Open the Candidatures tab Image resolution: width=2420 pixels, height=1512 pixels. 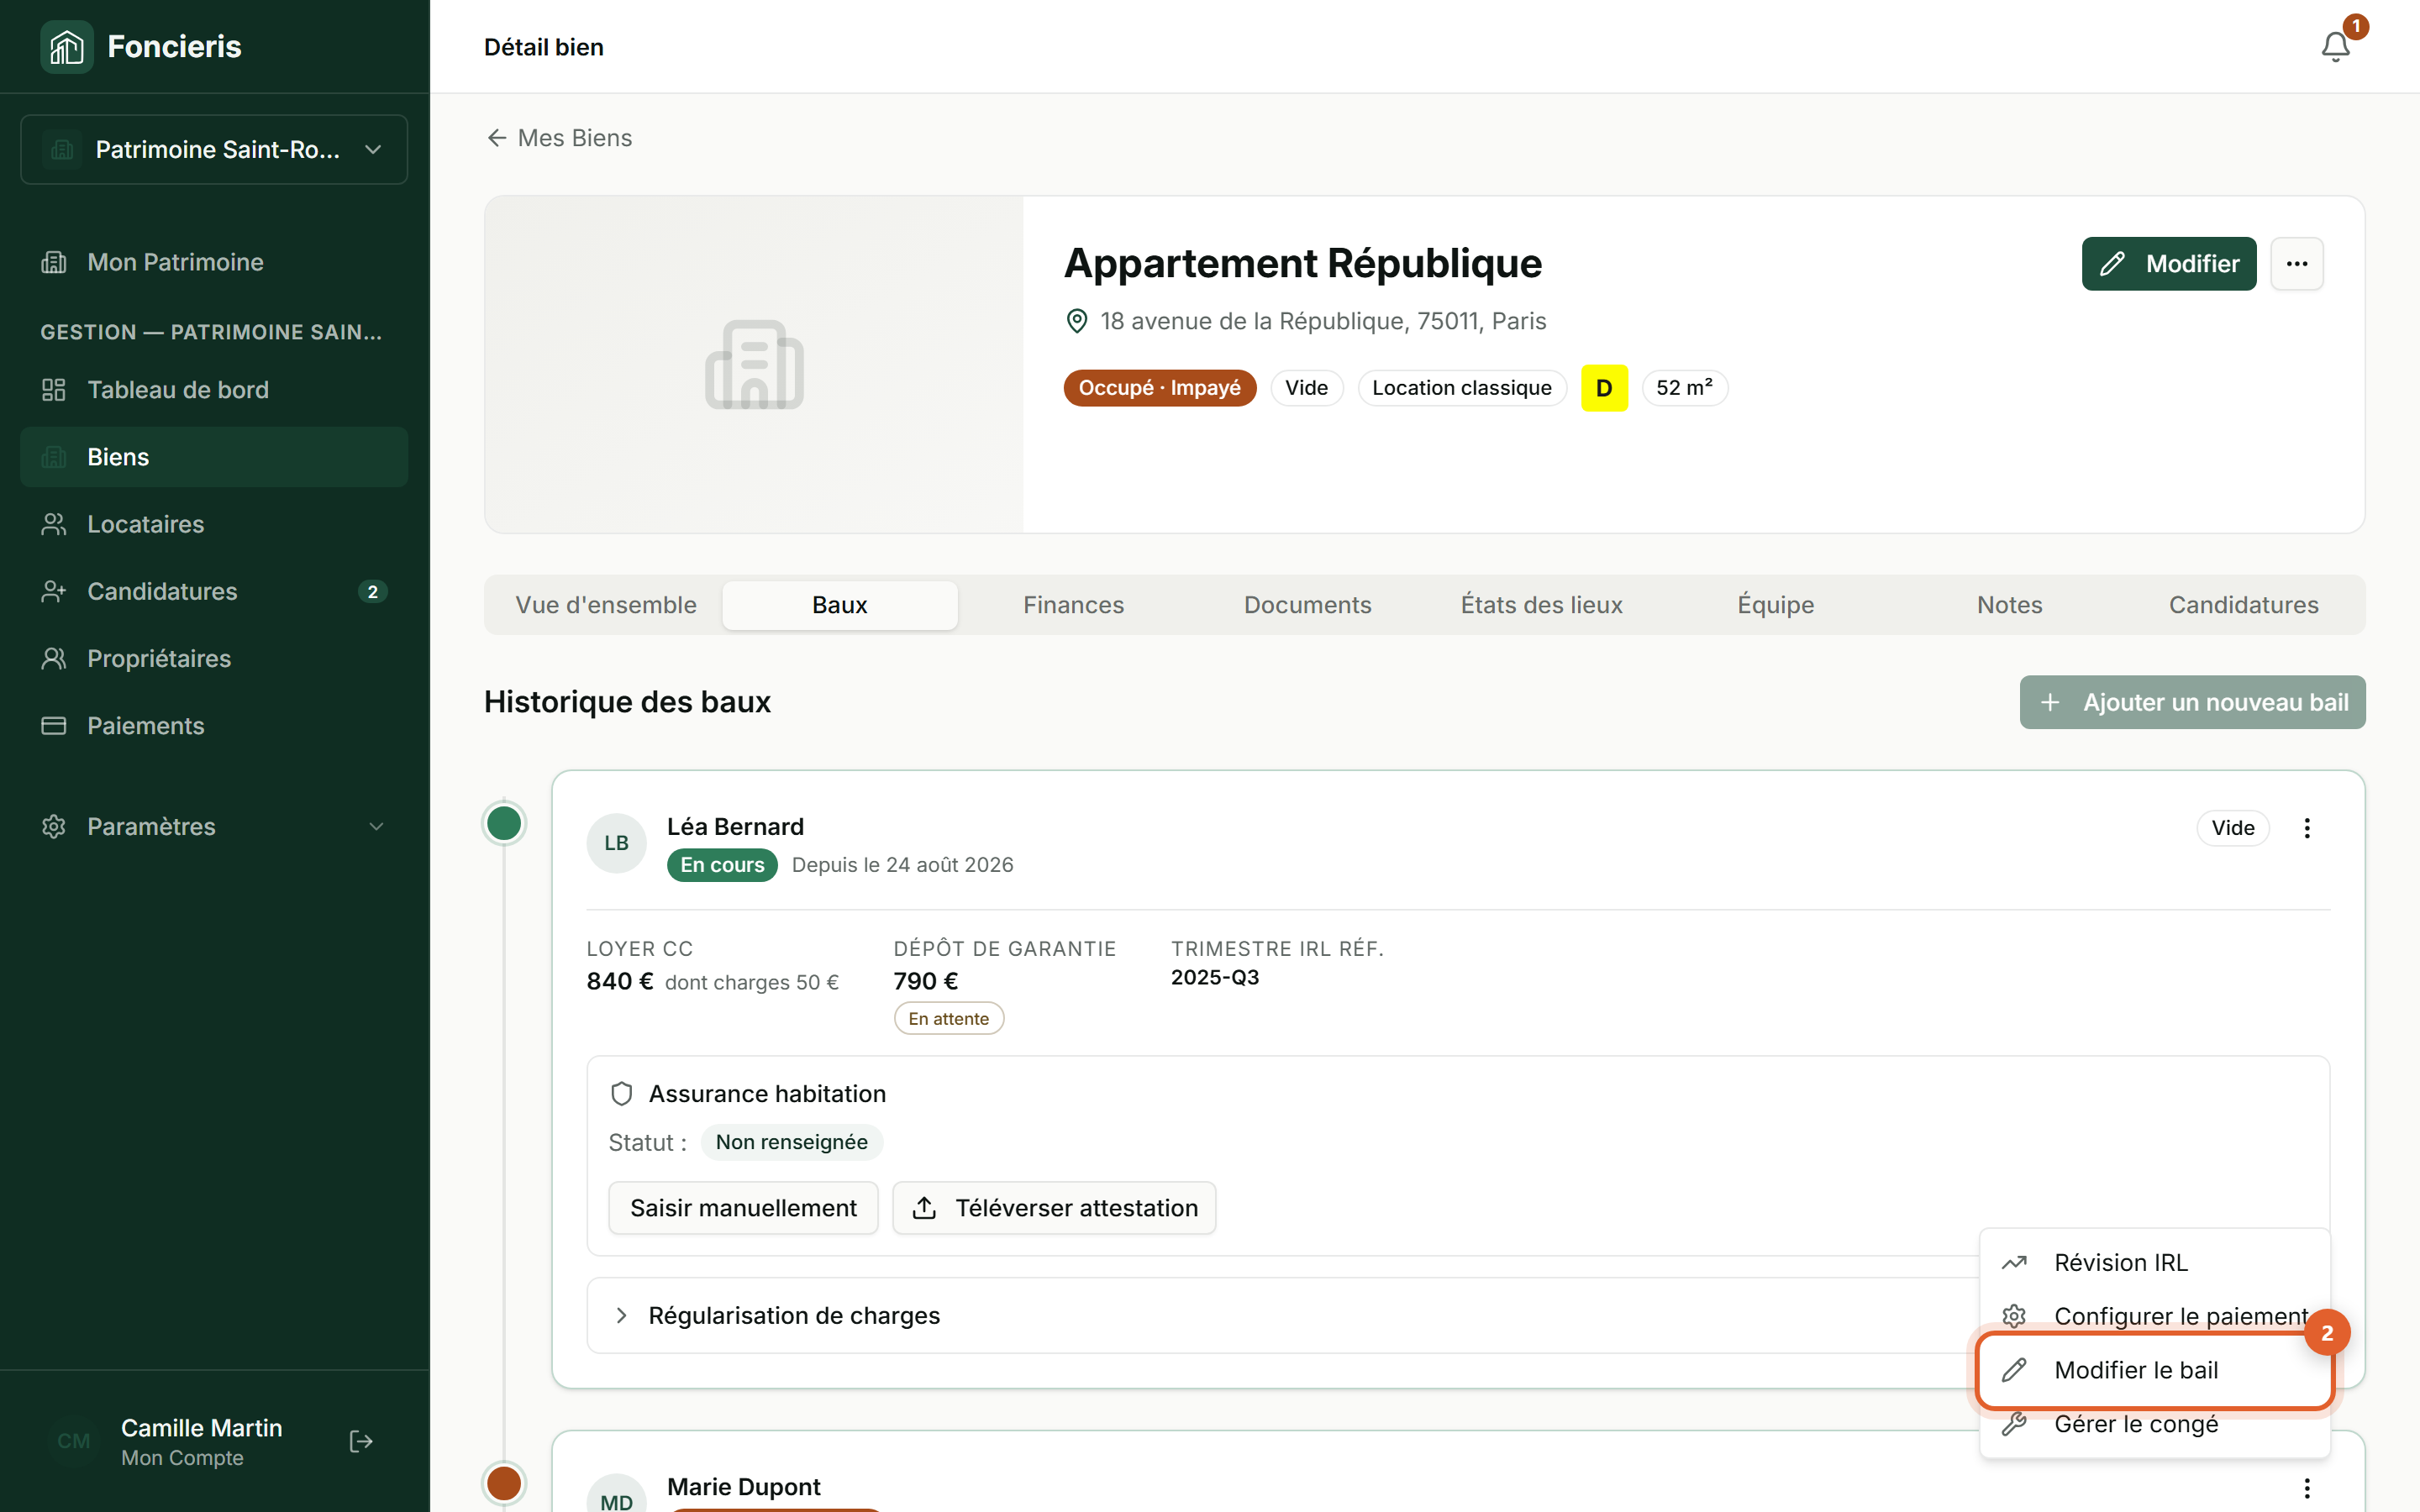(x=2244, y=605)
